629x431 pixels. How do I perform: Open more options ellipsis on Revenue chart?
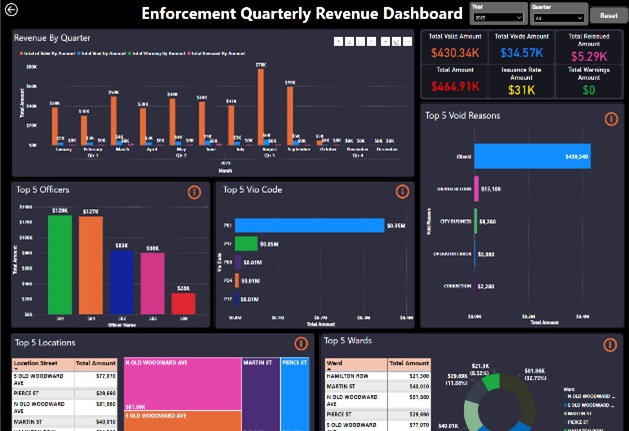click(x=407, y=41)
